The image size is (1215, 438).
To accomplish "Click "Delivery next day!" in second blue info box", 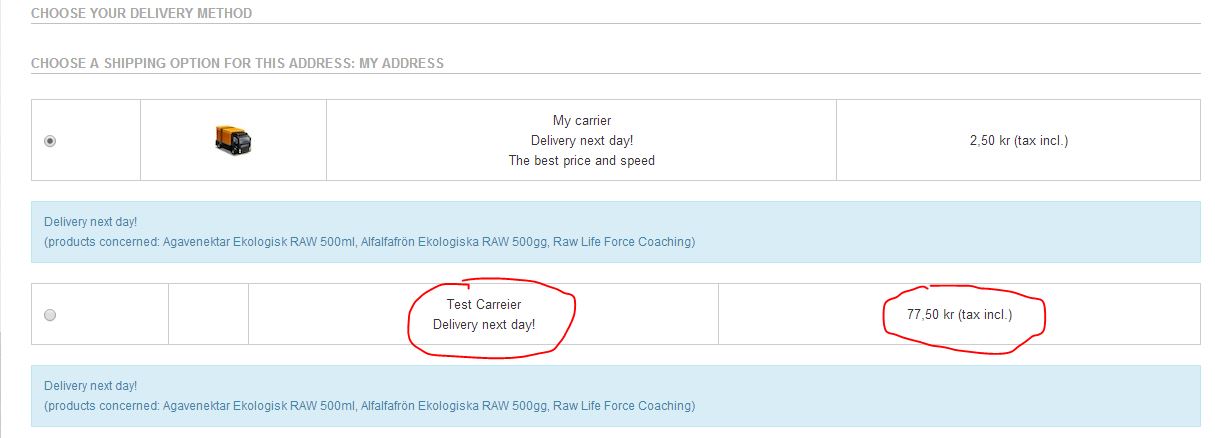I will (x=91, y=386).
